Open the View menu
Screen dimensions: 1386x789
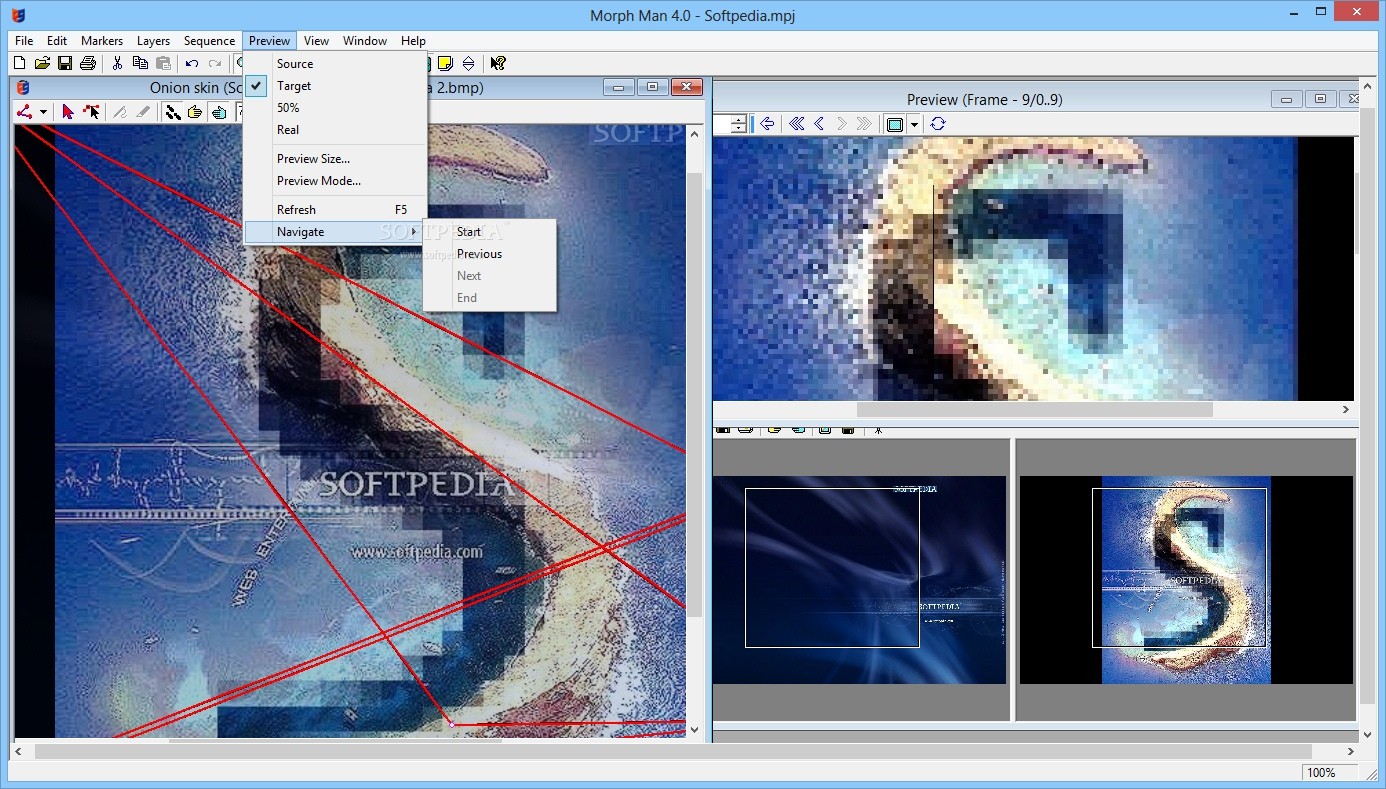point(317,41)
